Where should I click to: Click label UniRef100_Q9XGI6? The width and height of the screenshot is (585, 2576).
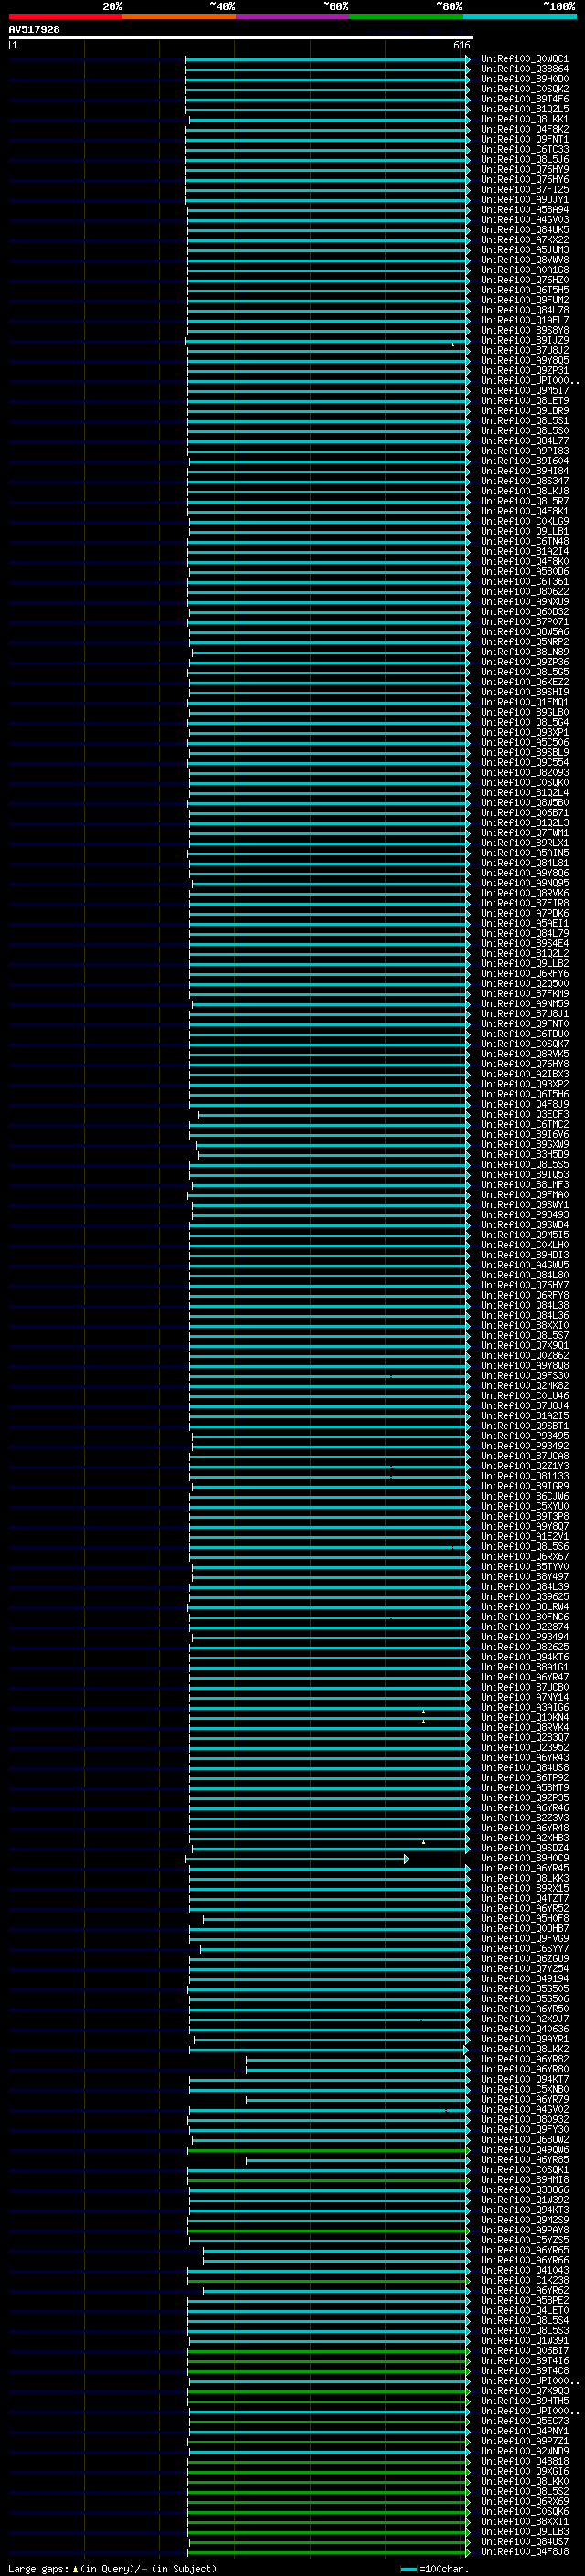(x=524, y=2471)
